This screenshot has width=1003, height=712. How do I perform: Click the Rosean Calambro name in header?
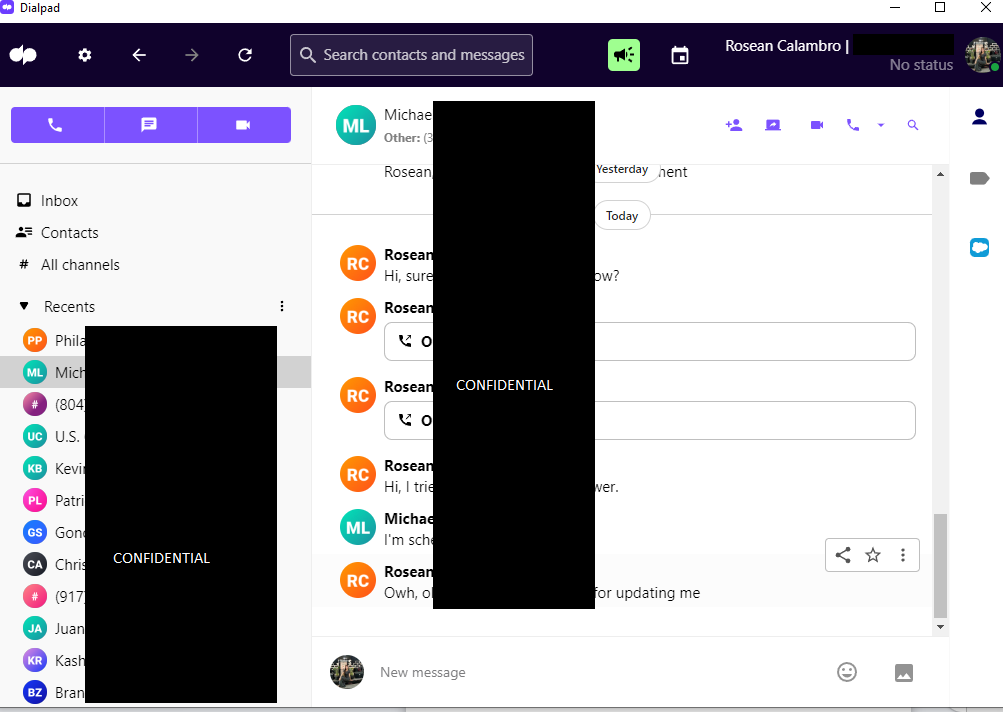click(783, 46)
